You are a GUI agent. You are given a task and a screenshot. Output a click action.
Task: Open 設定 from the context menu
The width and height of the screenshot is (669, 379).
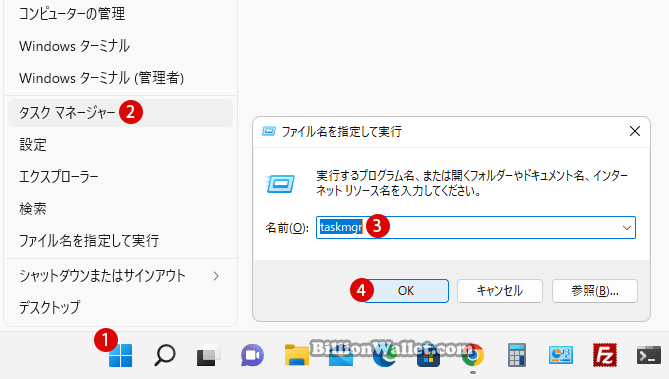(120, 145)
